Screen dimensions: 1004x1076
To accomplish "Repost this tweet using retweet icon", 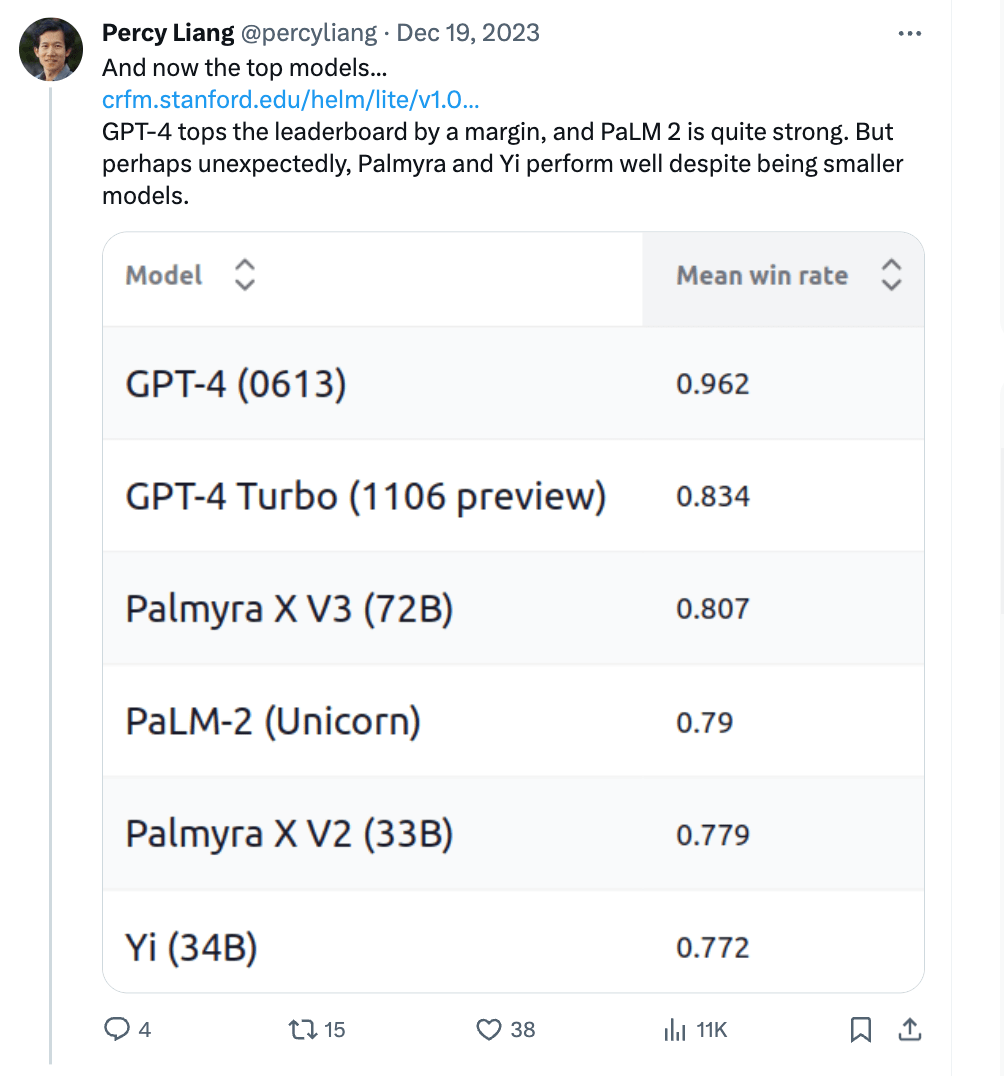I will click(300, 1029).
